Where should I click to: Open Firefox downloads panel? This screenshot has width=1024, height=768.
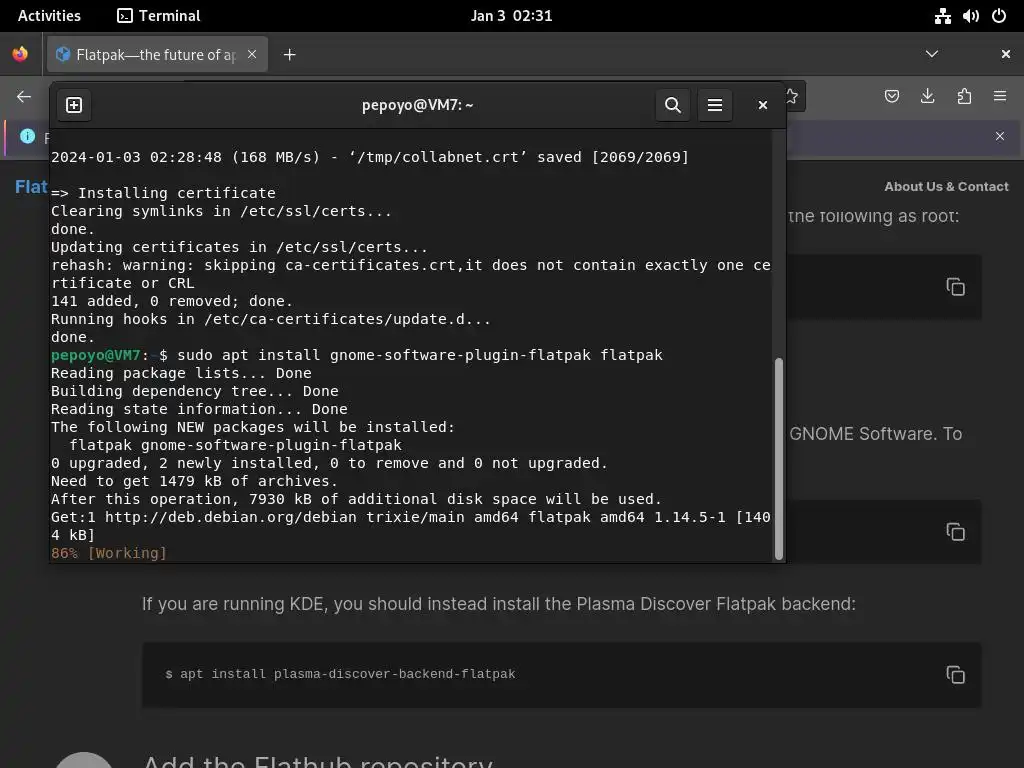[927, 97]
